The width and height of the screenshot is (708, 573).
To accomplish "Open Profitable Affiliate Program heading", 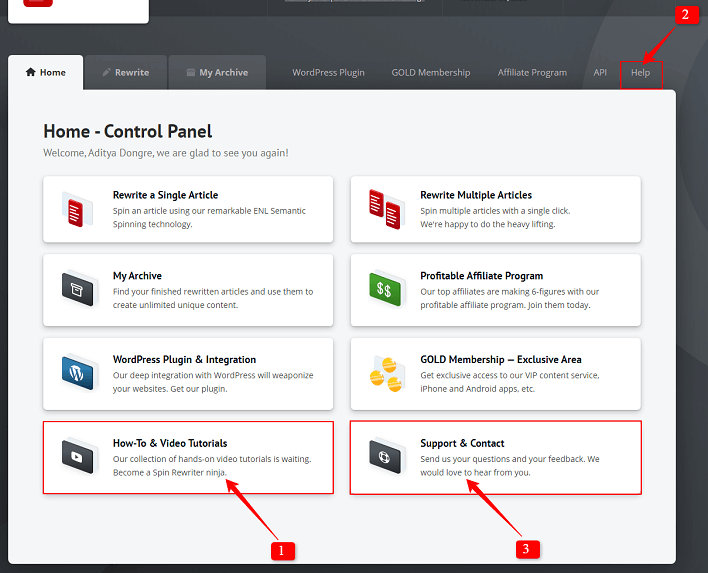I will point(481,276).
